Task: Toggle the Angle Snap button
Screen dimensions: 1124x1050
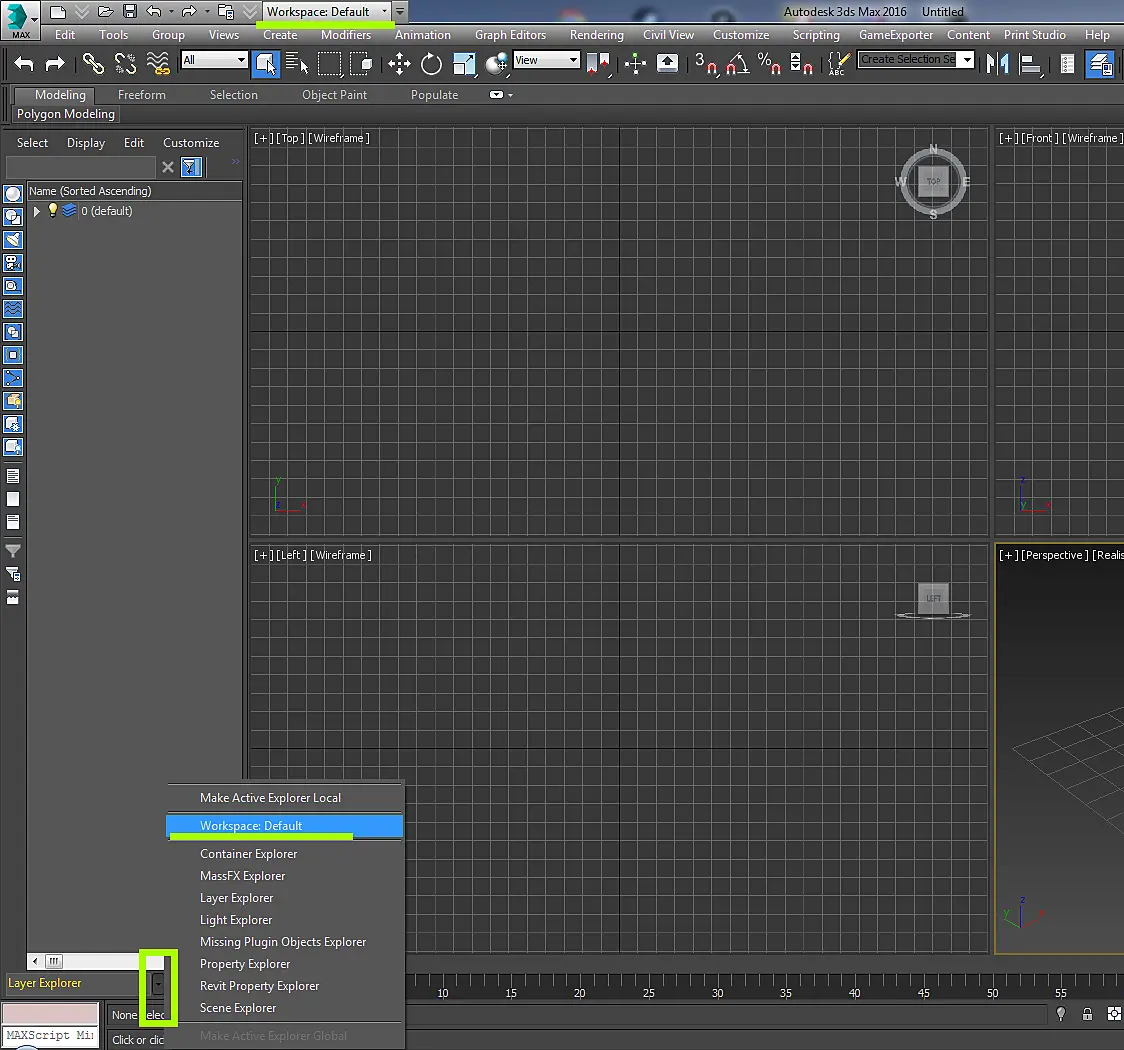Action: pos(738,64)
